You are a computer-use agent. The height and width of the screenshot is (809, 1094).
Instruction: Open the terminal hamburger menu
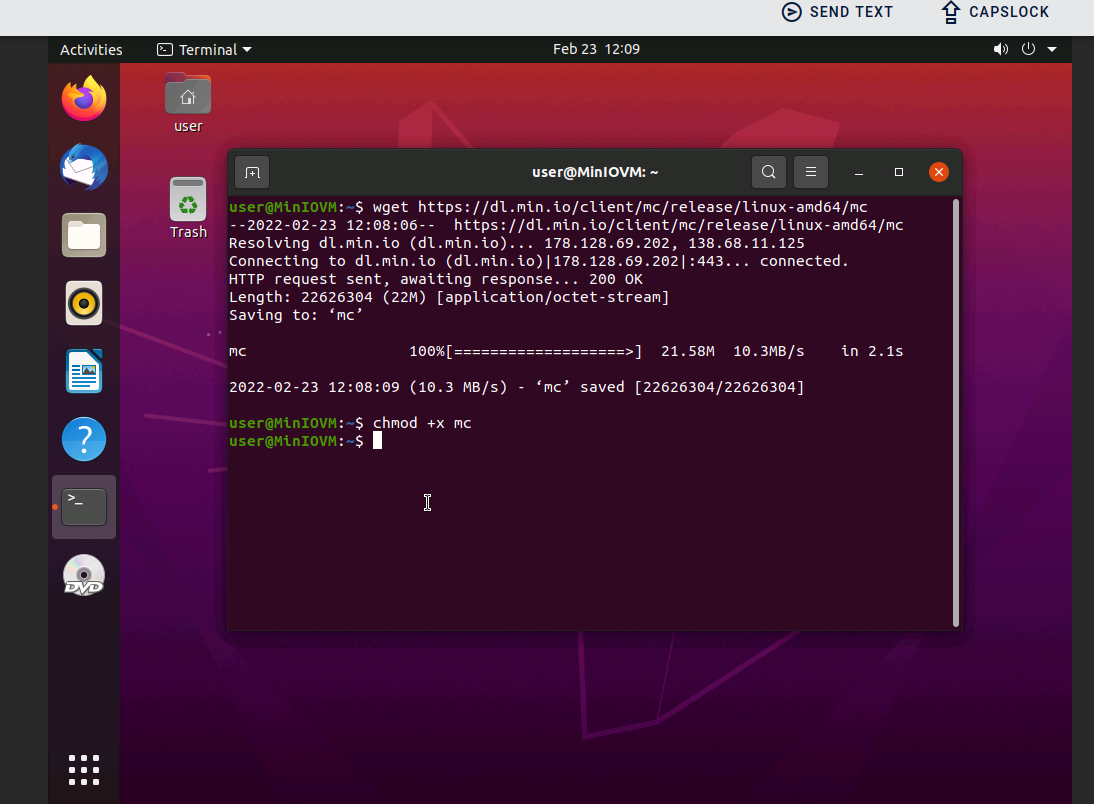pyautogui.click(x=812, y=172)
